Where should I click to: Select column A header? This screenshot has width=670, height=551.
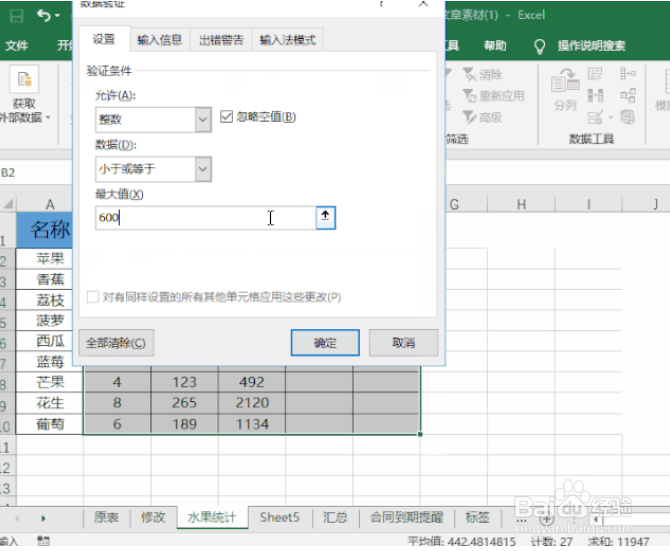[x=50, y=204]
